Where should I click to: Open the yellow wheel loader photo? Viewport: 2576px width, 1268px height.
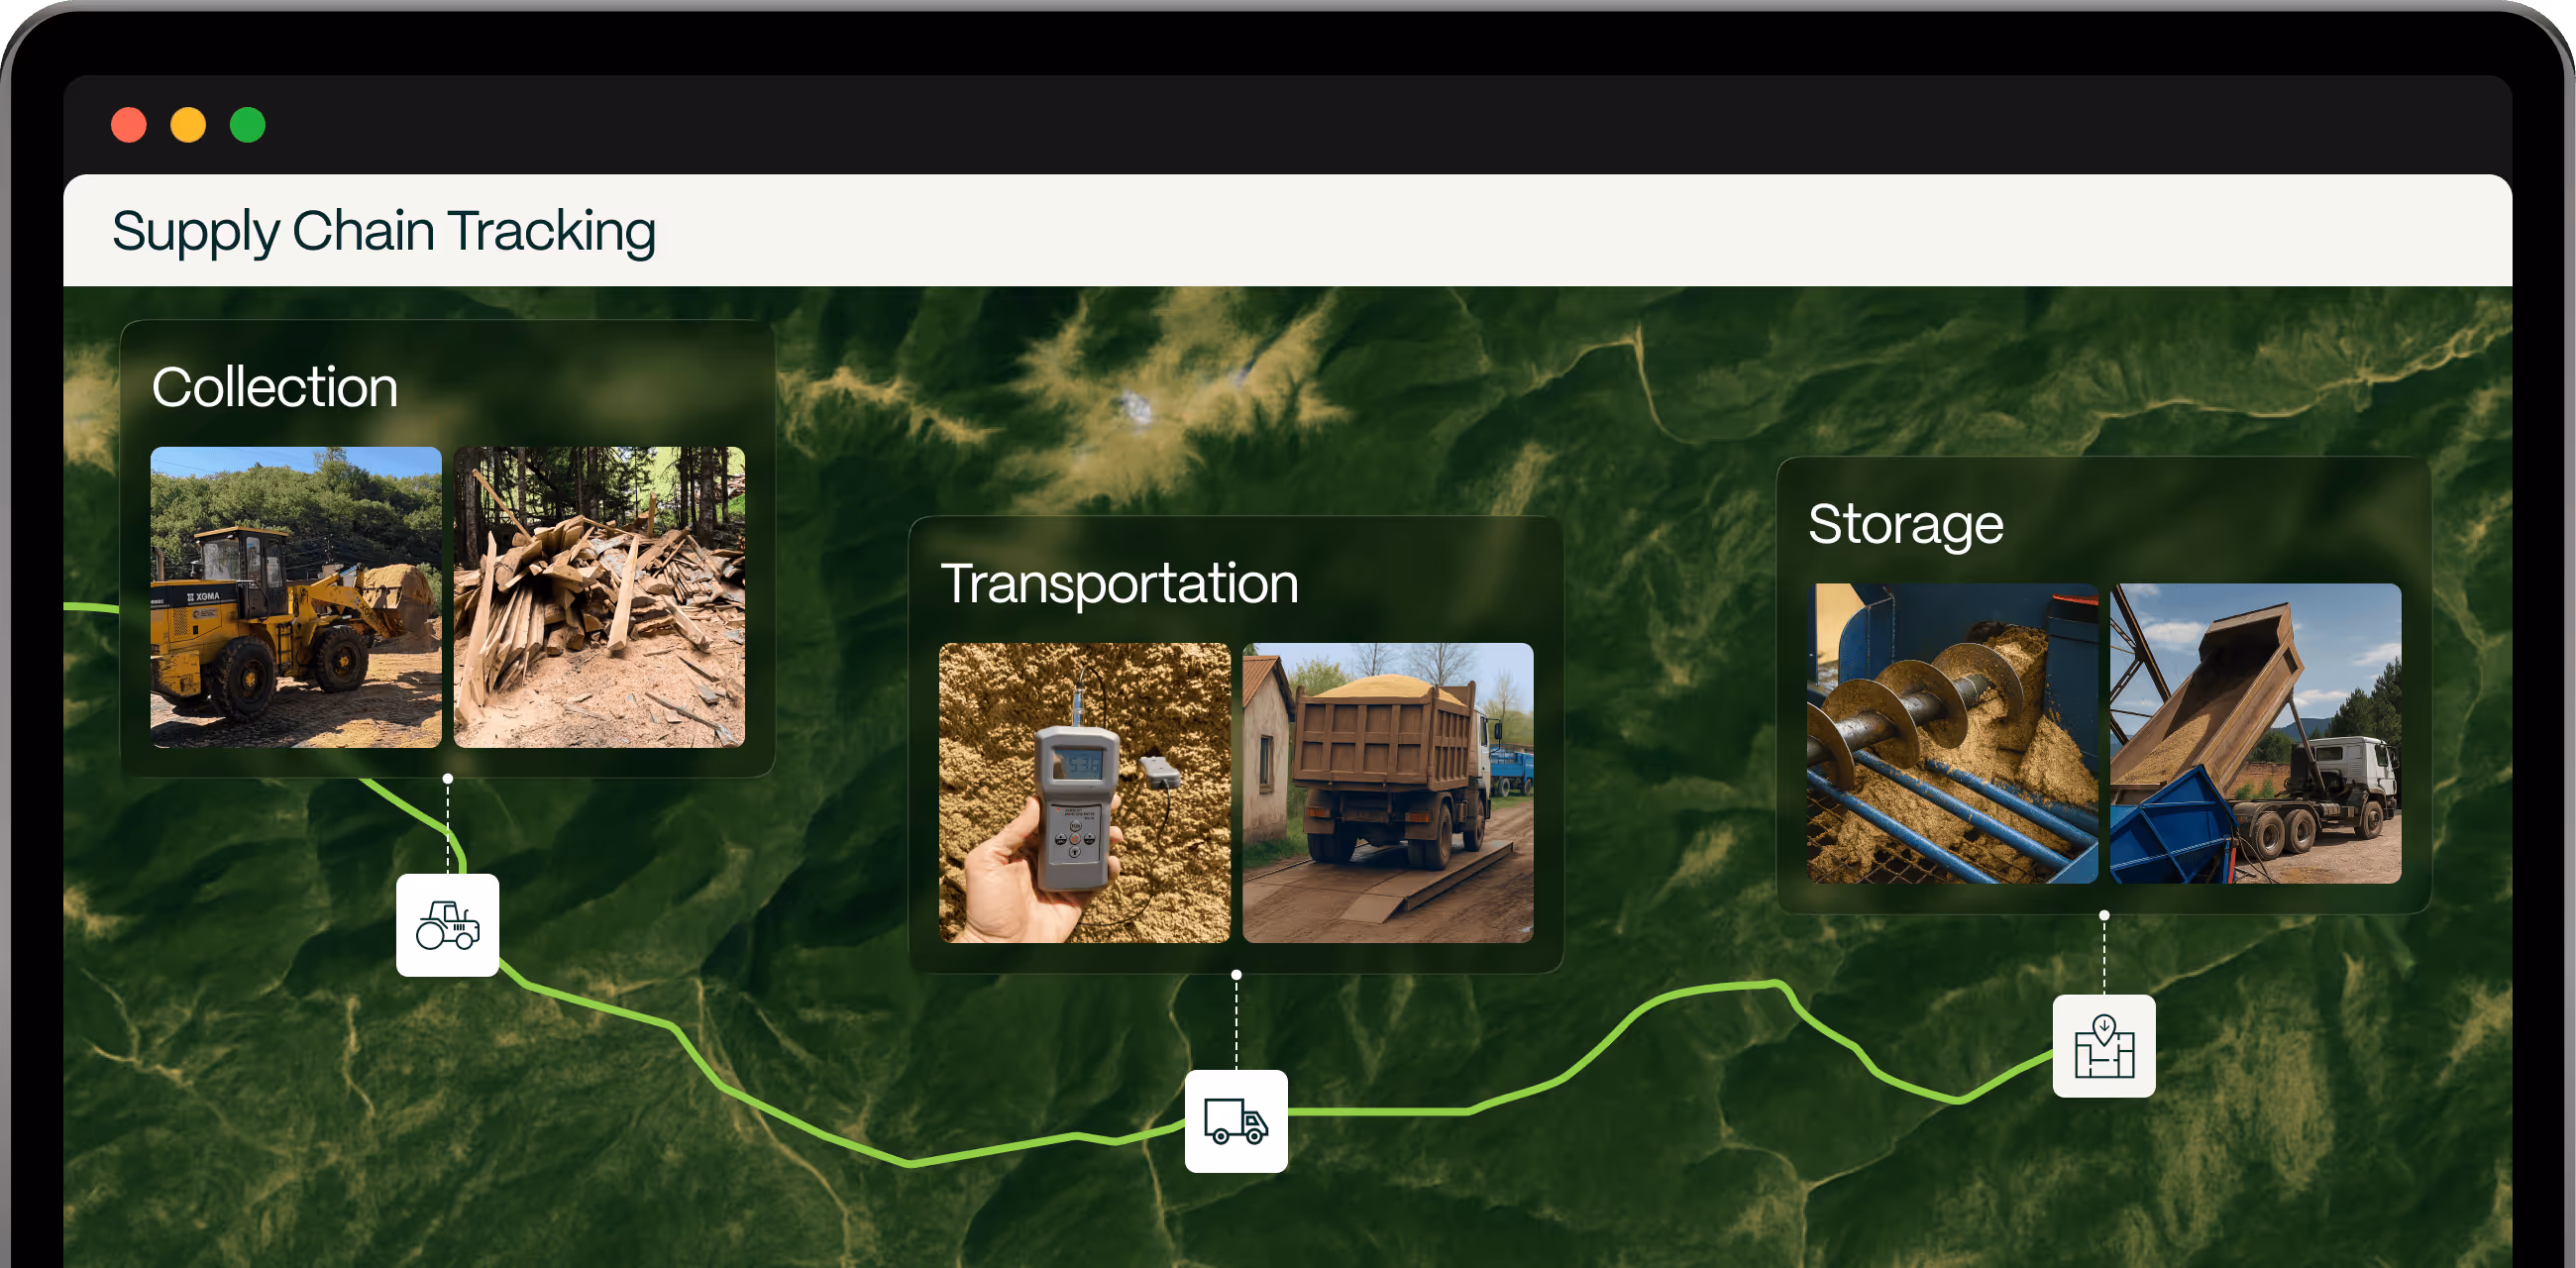coord(296,597)
